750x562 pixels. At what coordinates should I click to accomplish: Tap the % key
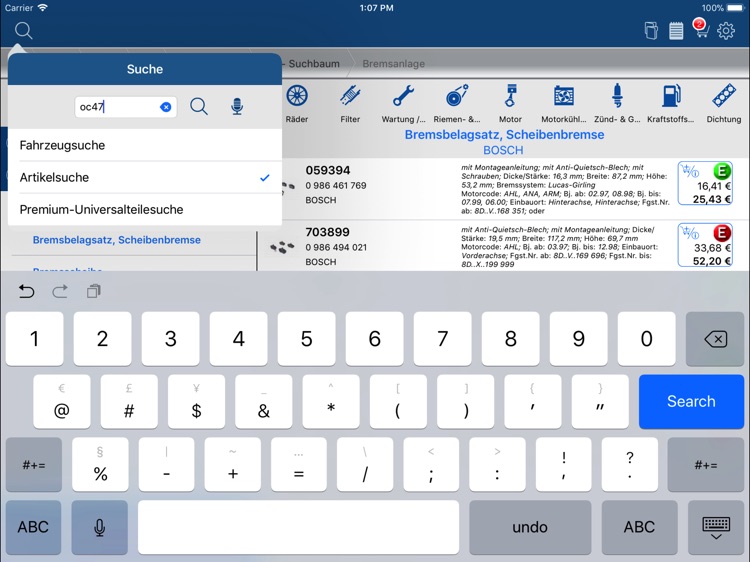click(x=100, y=465)
